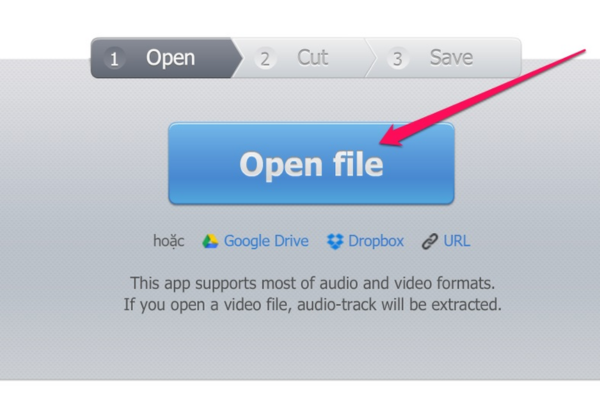Image resolution: width=600 pixels, height=400 pixels.
Task: Select the Save step tab
Action: point(444,58)
